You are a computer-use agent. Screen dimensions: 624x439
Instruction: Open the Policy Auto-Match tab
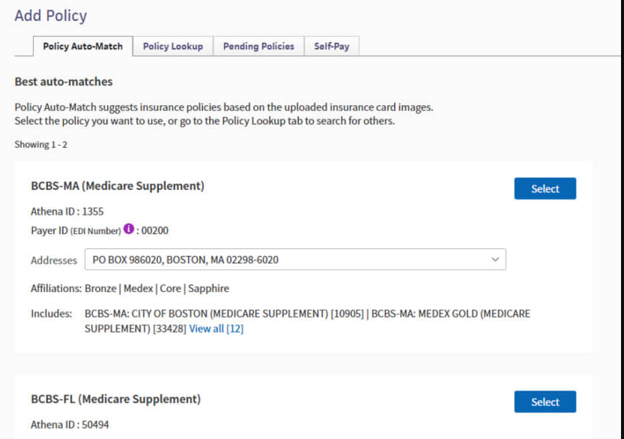click(x=83, y=46)
